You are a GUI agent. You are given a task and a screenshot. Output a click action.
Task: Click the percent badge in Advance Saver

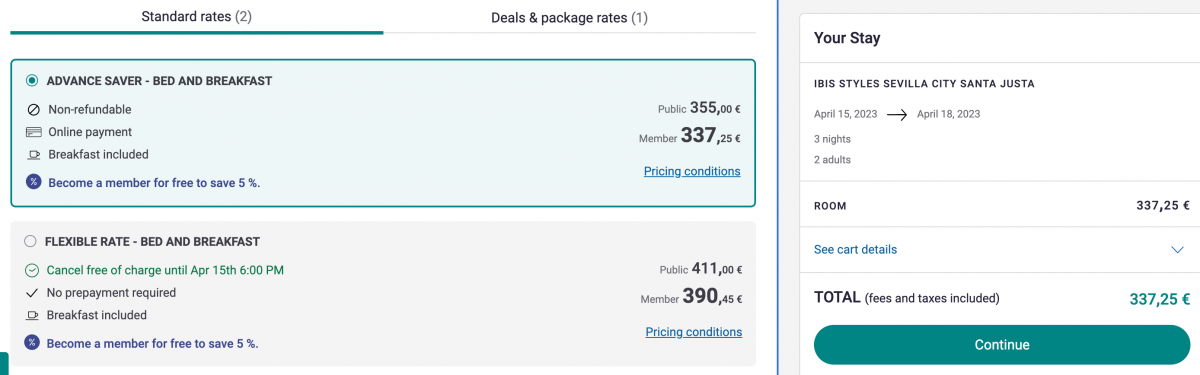click(x=33, y=182)
